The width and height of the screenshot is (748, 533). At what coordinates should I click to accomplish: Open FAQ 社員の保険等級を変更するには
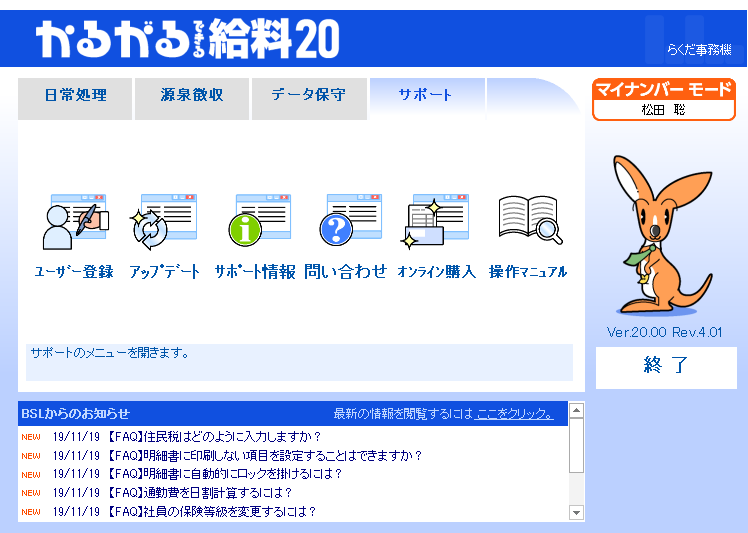coord(210,512)
